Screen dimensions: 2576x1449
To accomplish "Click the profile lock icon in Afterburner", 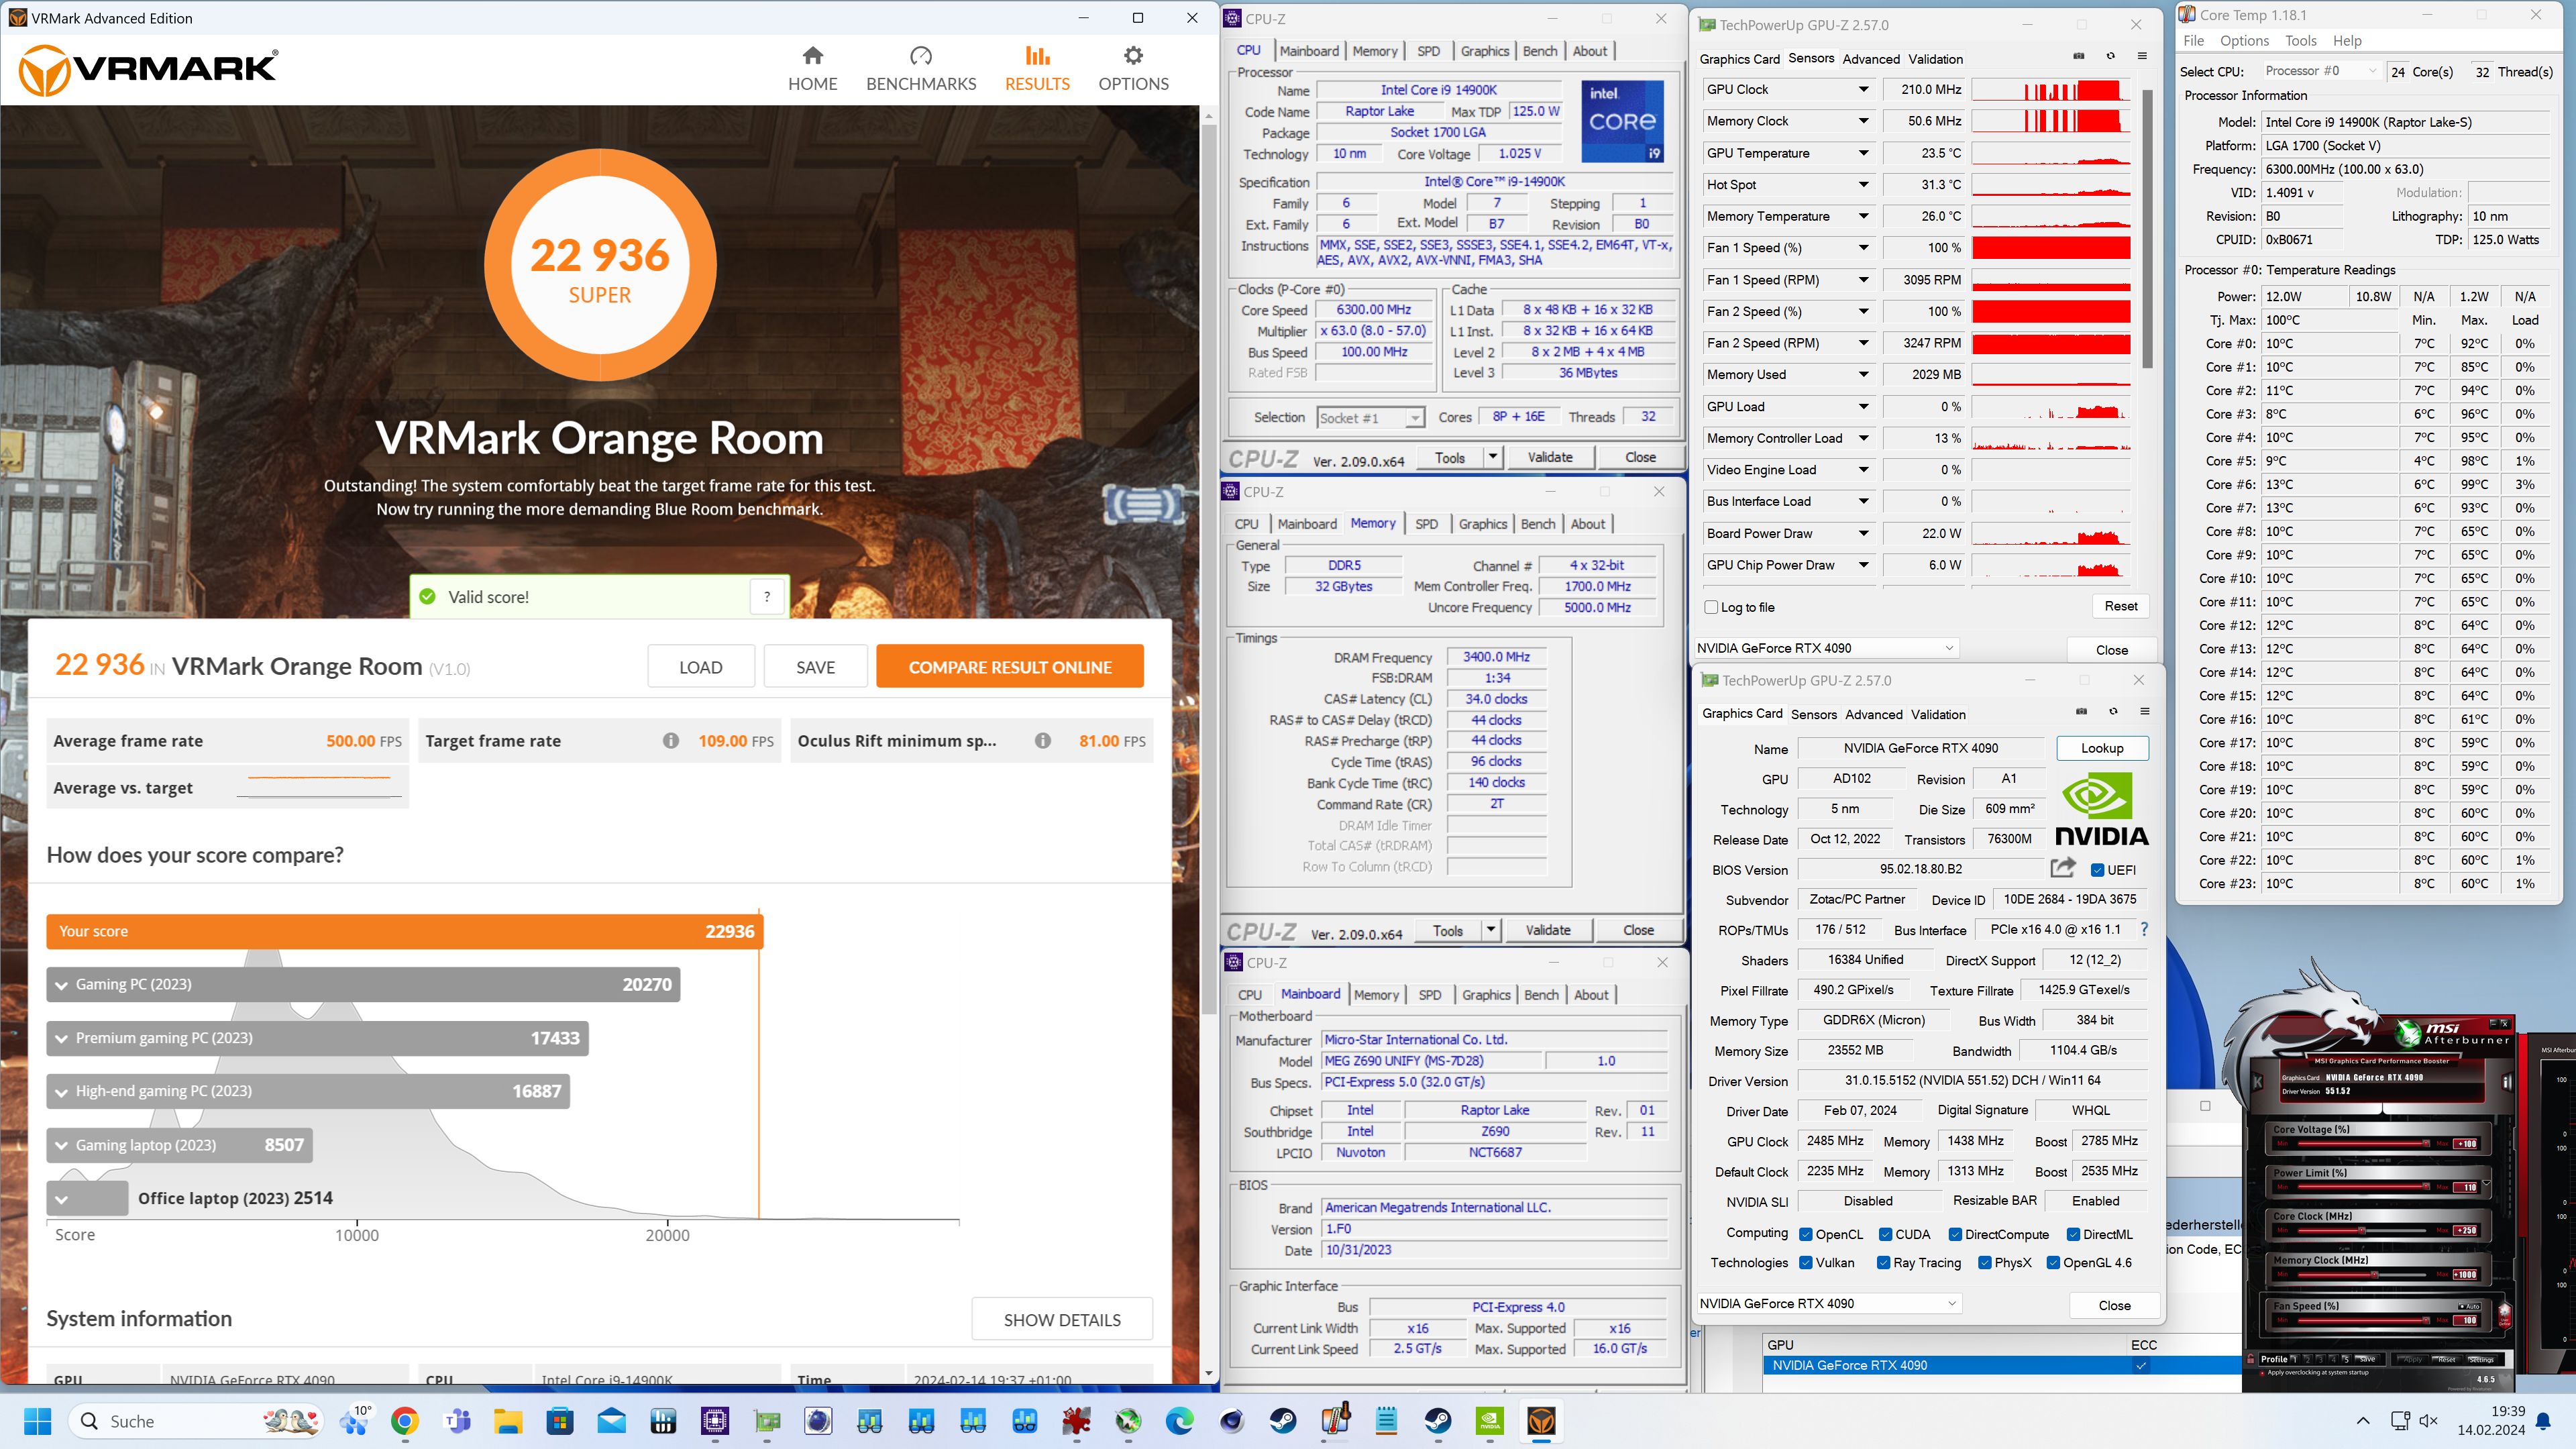I will 2250,1359.
